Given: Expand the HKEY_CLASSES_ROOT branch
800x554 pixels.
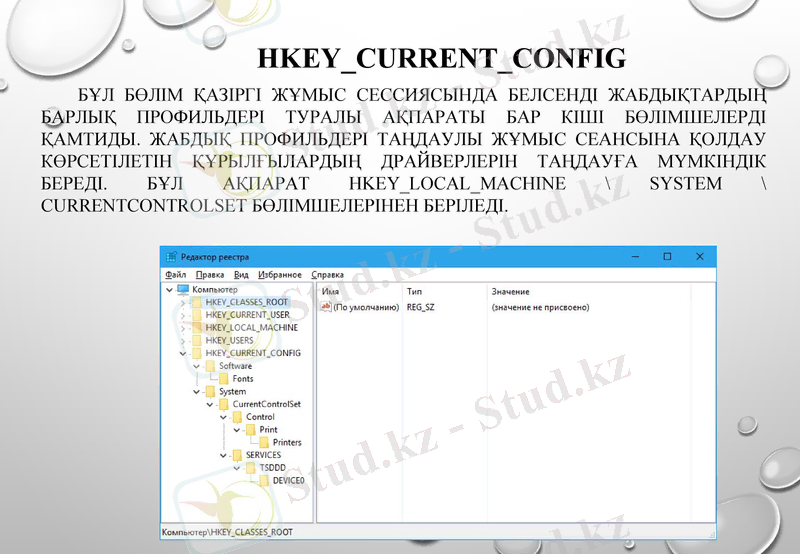Looking at the screenshot, I should [x=183, y=303].
